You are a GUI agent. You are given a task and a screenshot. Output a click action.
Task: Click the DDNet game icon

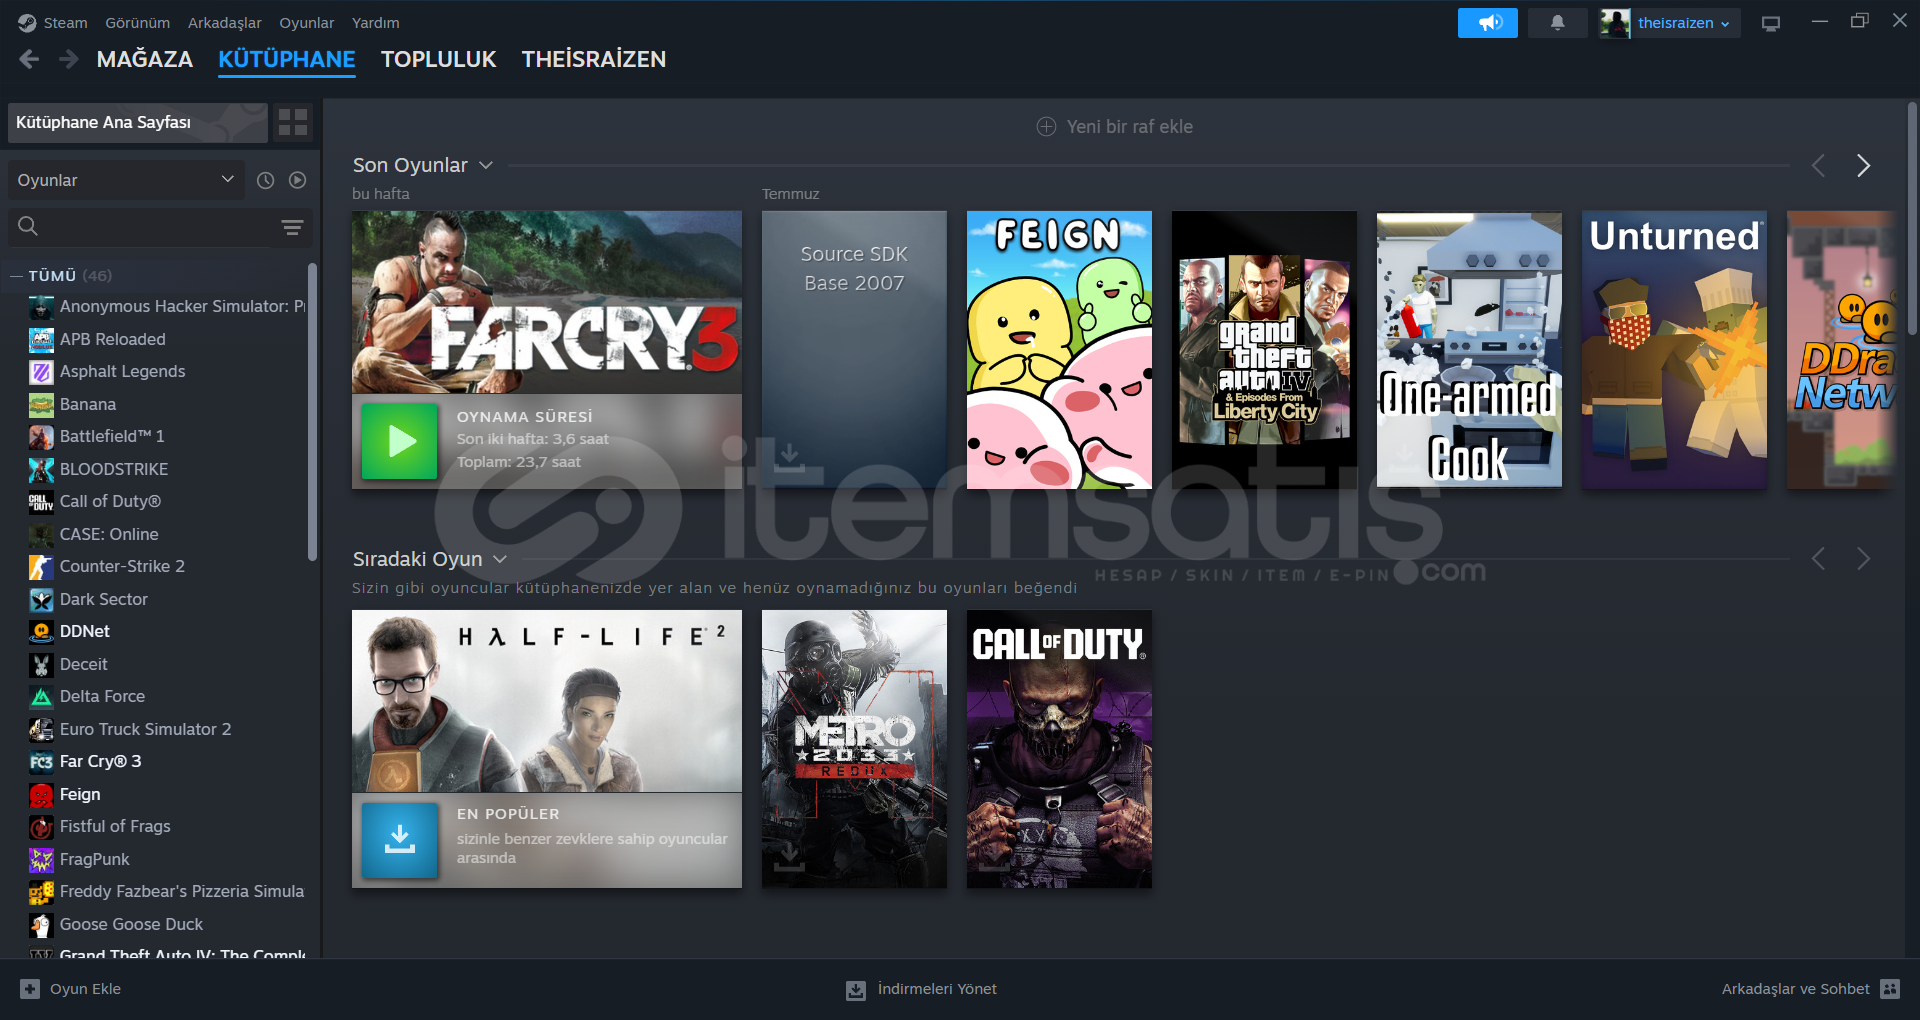click(x=41, y=632)
